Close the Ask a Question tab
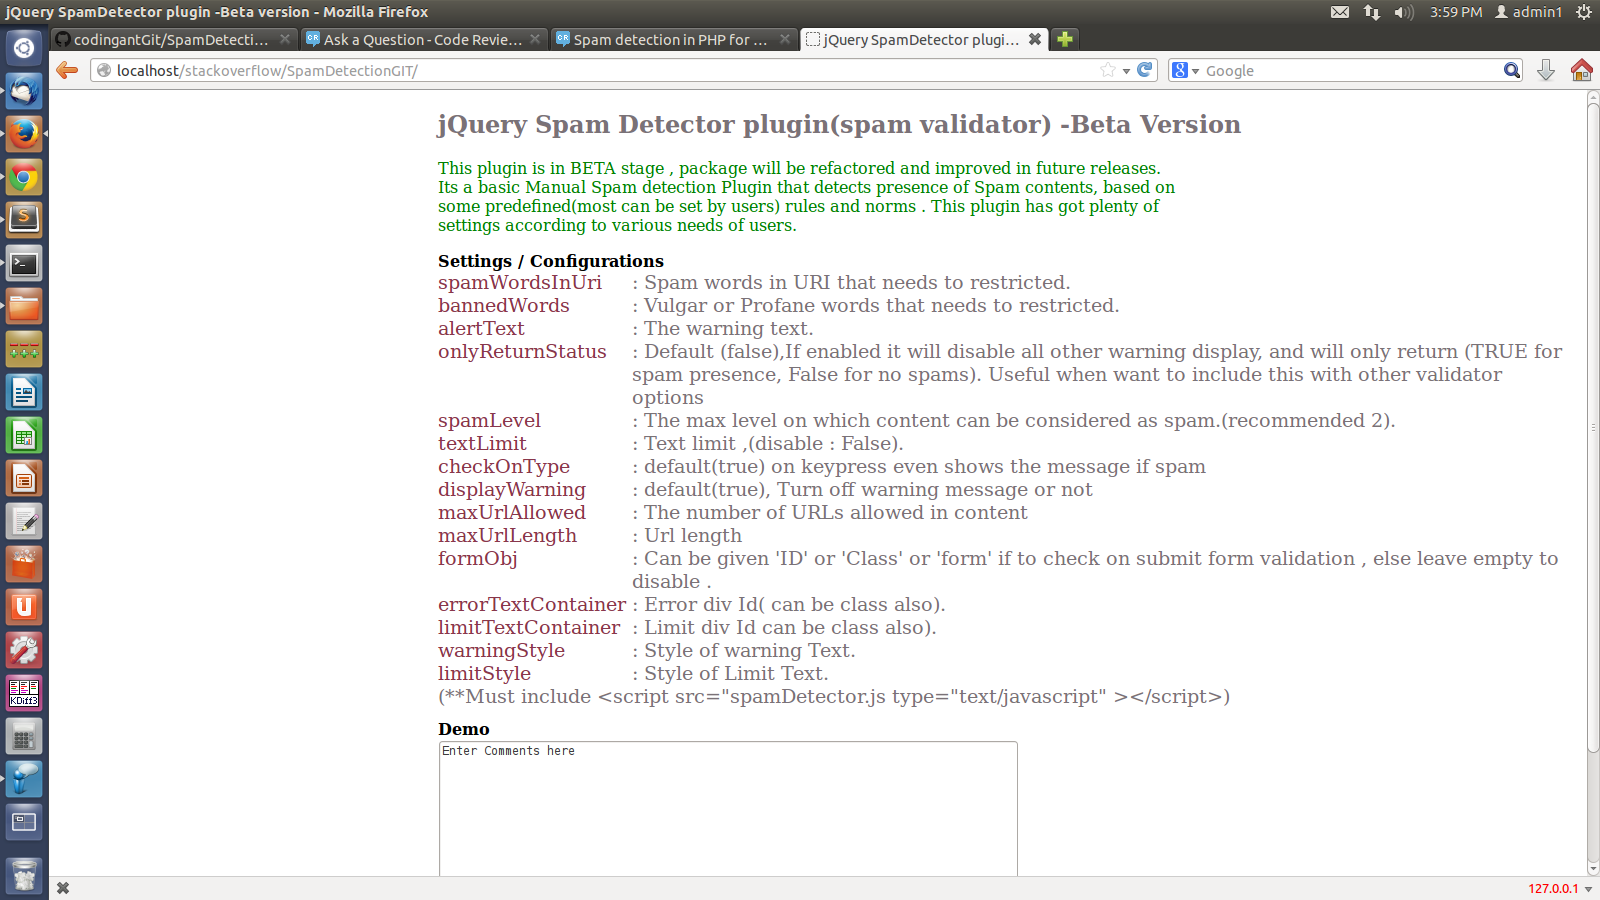This screenshot has width=1600, height=900. (535, 39)
